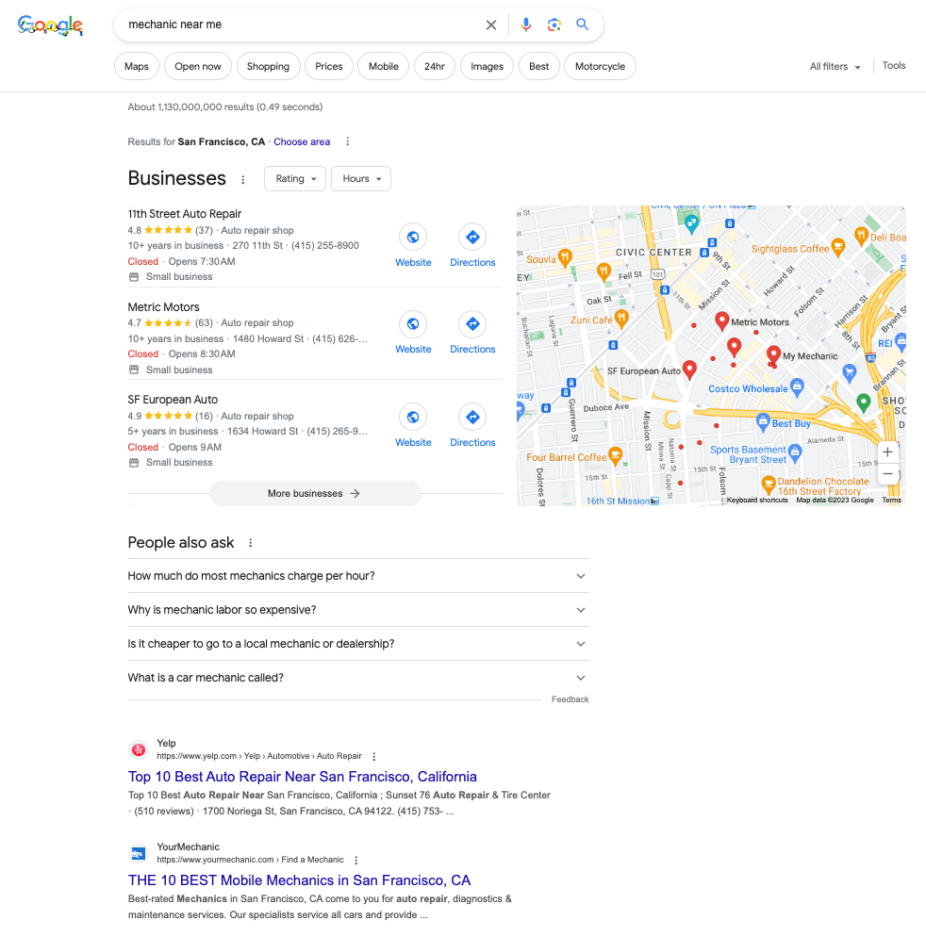Image resolution: width=926 pixels, height=937 pixels.
Task: Switch to the Maps results tab
Action: [x=136, y=66]
